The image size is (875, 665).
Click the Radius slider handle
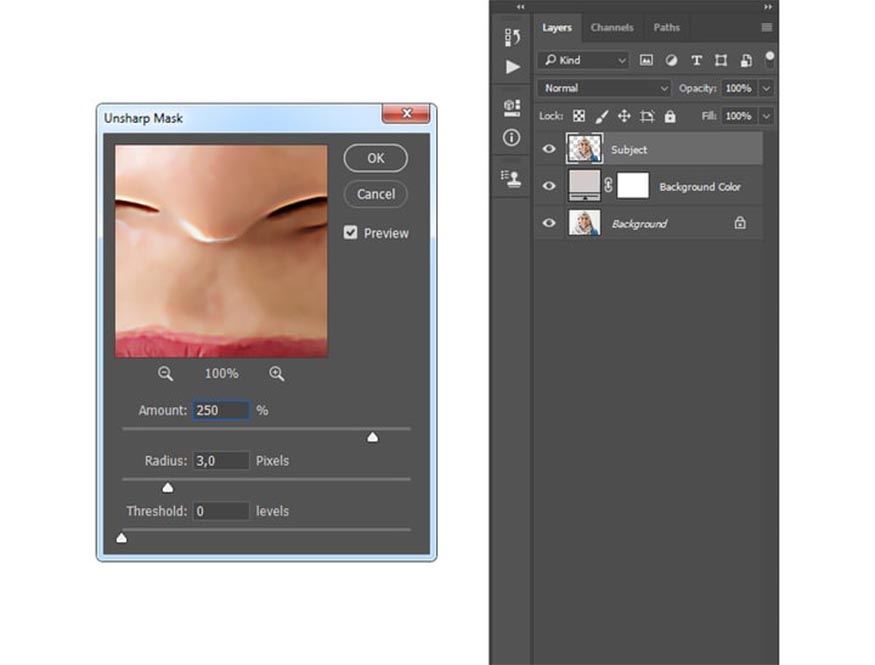(167, 488)
